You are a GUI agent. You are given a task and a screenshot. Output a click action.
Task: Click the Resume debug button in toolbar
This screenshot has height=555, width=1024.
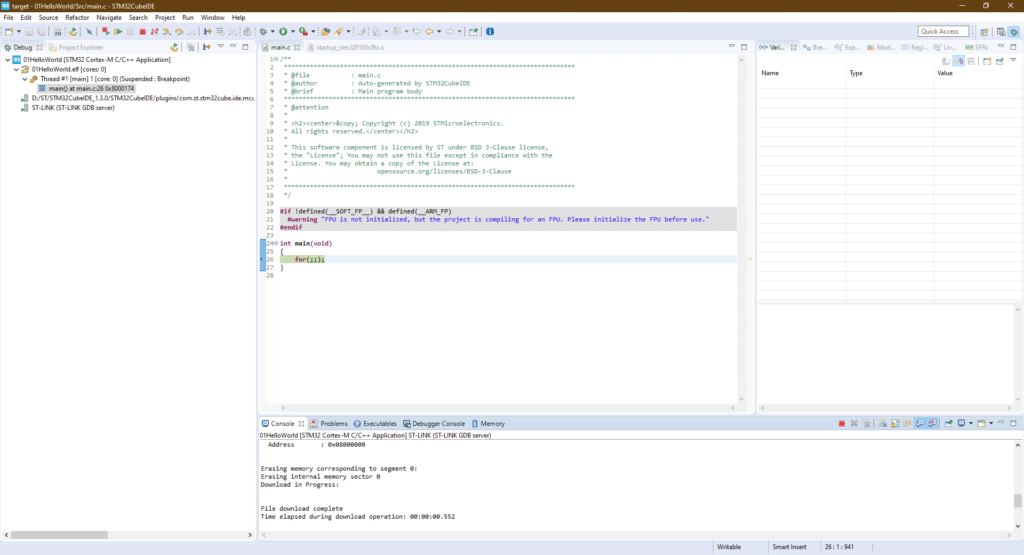119,32
